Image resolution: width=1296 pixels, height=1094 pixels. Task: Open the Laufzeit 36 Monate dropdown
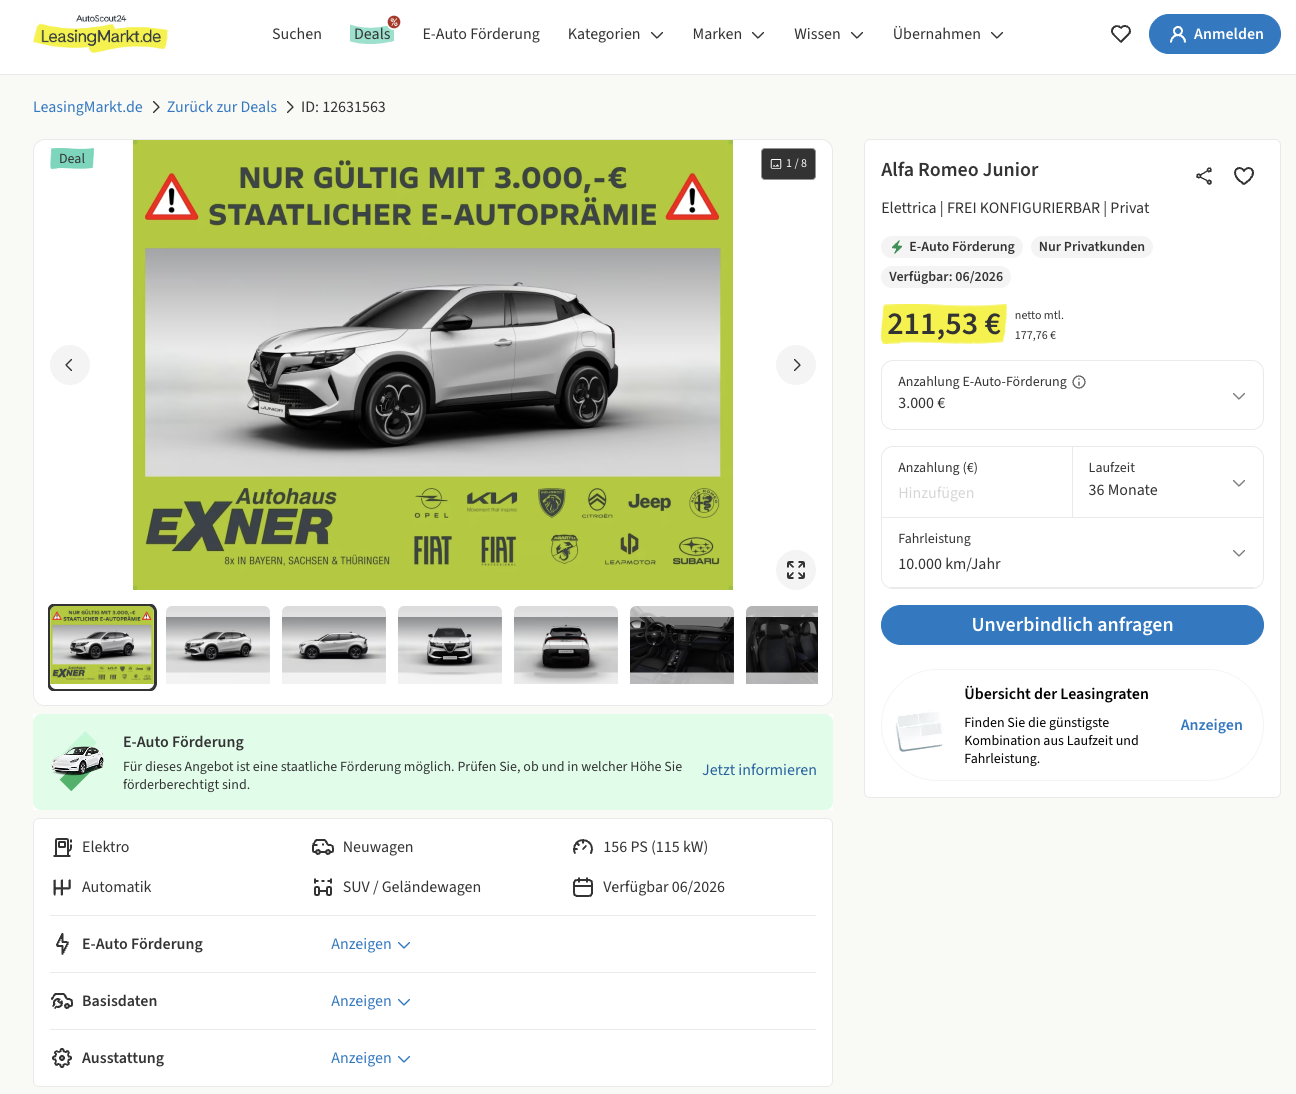tap(1167, 482)
